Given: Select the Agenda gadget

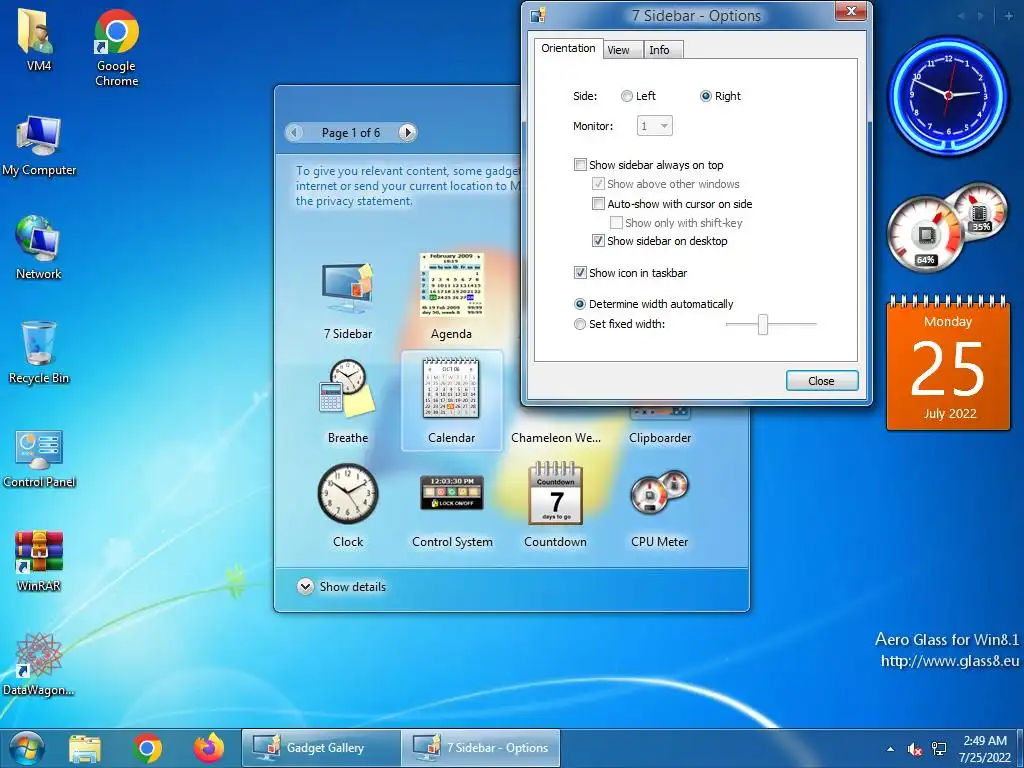Looking at the screenshot, I should click(451, 297).
